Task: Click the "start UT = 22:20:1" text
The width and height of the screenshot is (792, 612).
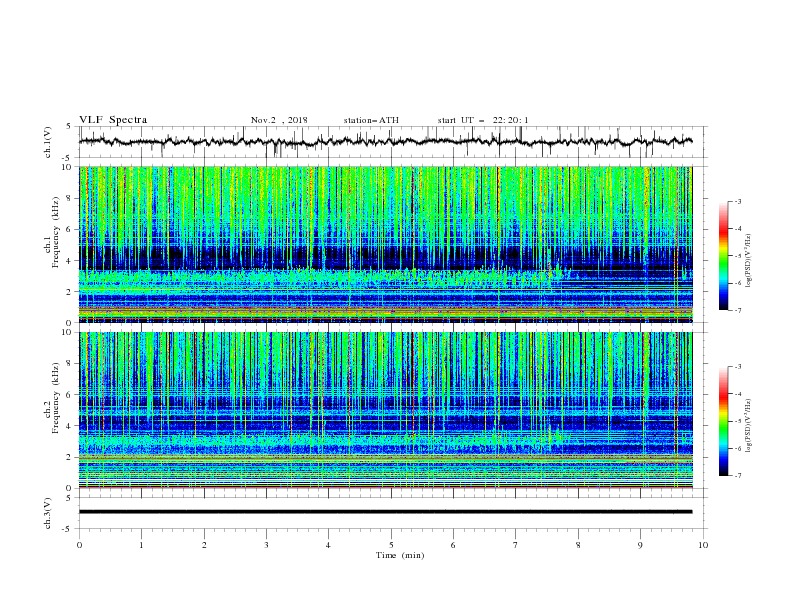Action: pos(483,120)
